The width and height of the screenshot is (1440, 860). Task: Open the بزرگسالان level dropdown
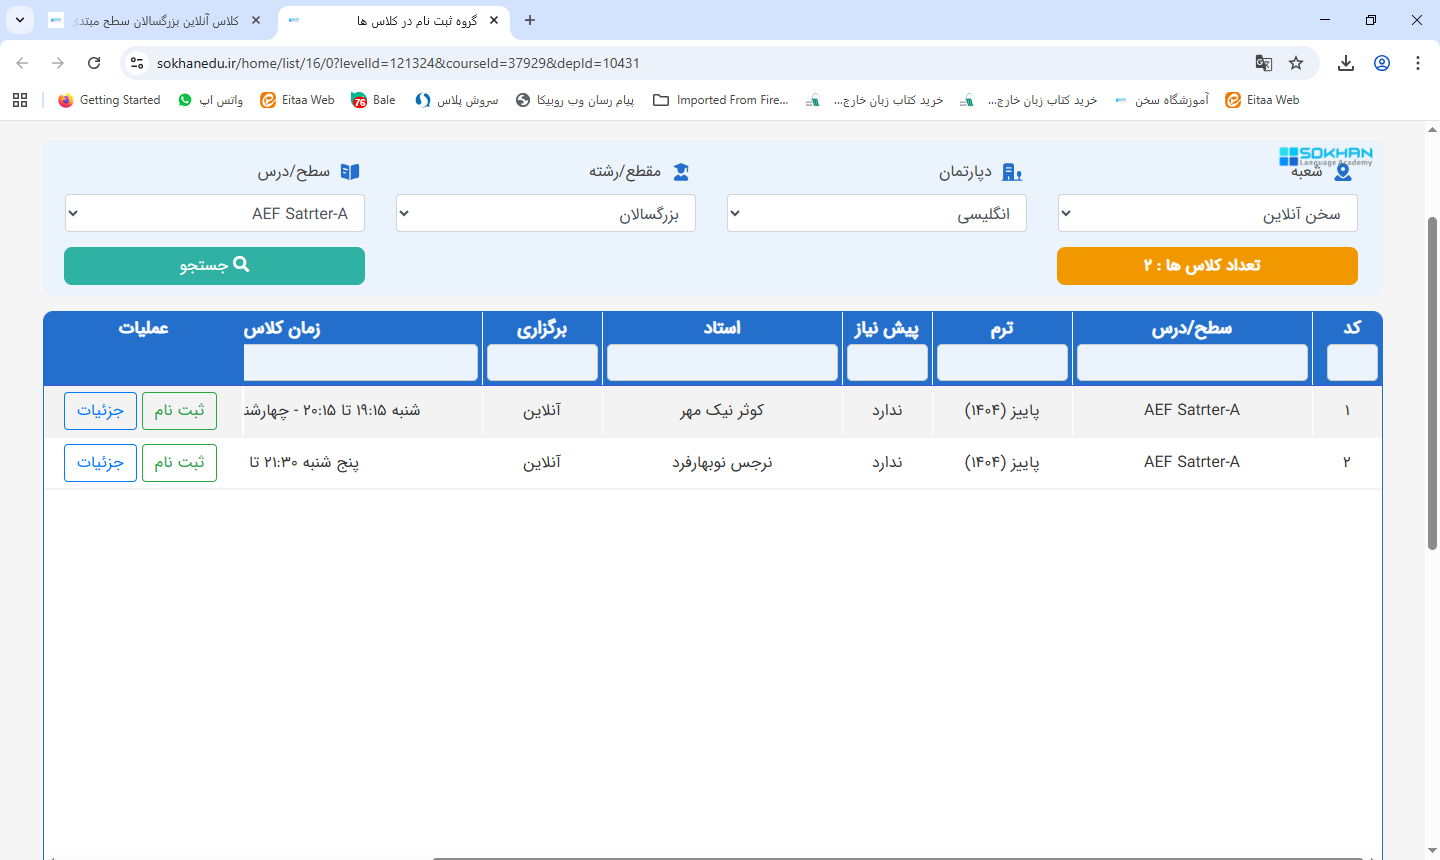[545, 212]
